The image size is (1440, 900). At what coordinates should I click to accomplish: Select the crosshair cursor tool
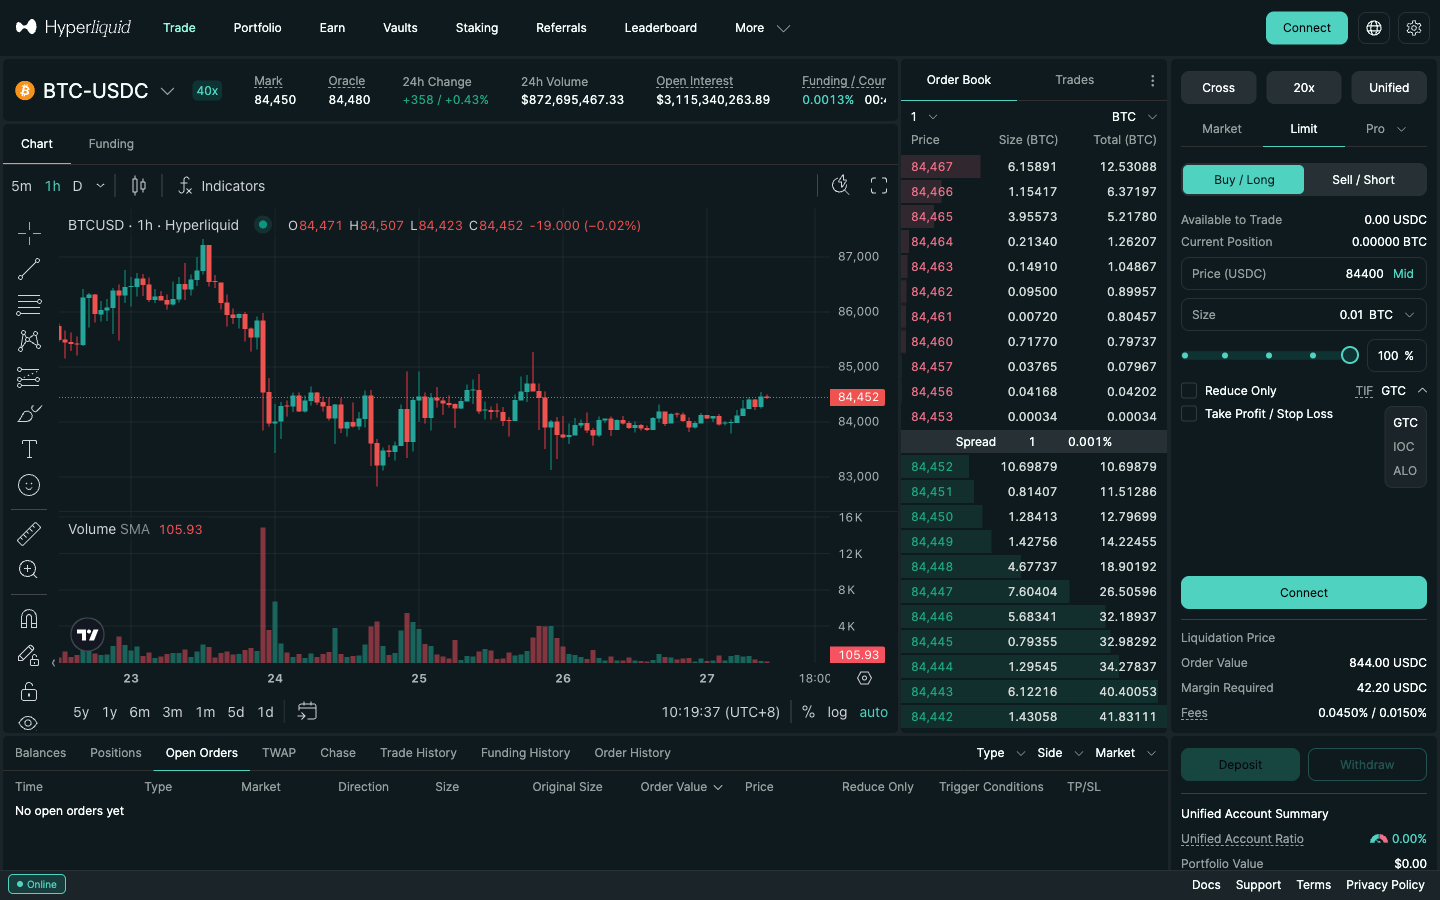[29, 233]
